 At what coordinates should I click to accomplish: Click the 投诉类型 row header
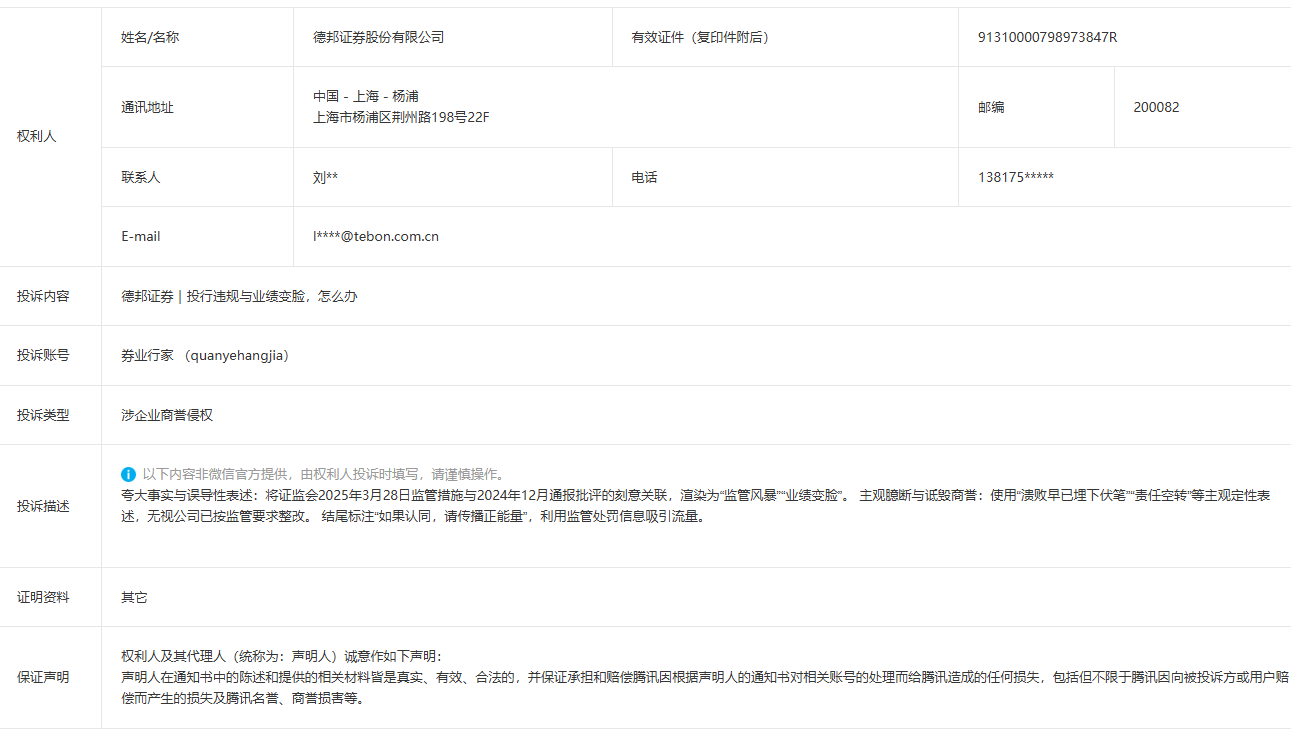tap(43, 415)
